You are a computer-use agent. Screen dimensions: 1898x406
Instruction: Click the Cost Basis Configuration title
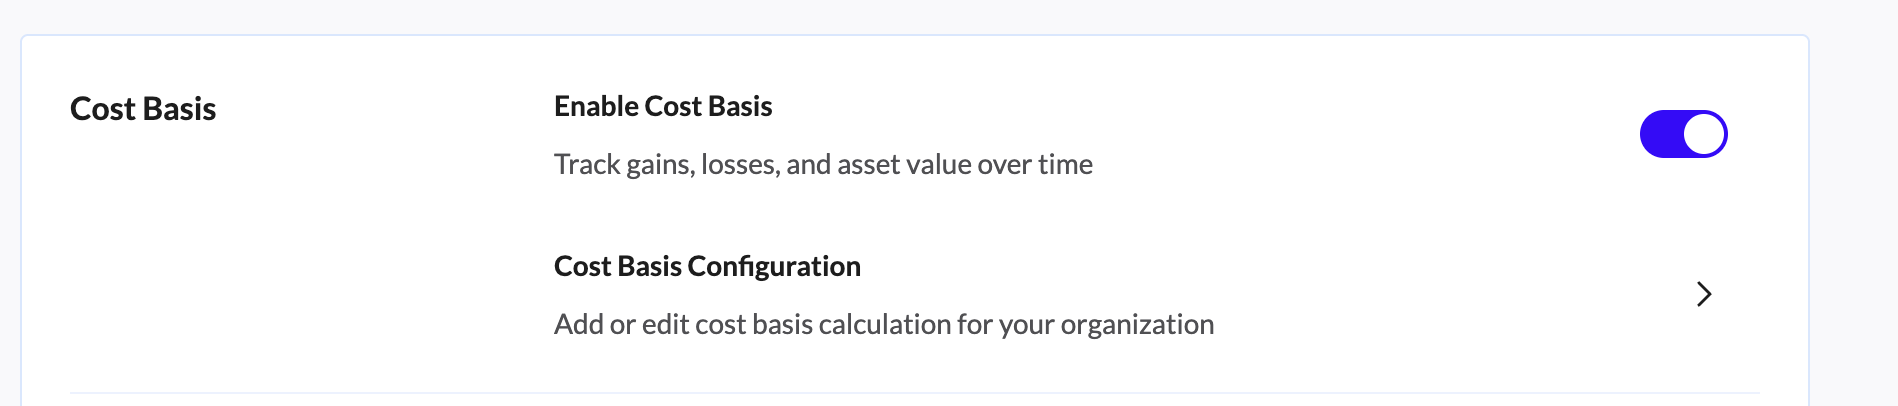707,266
